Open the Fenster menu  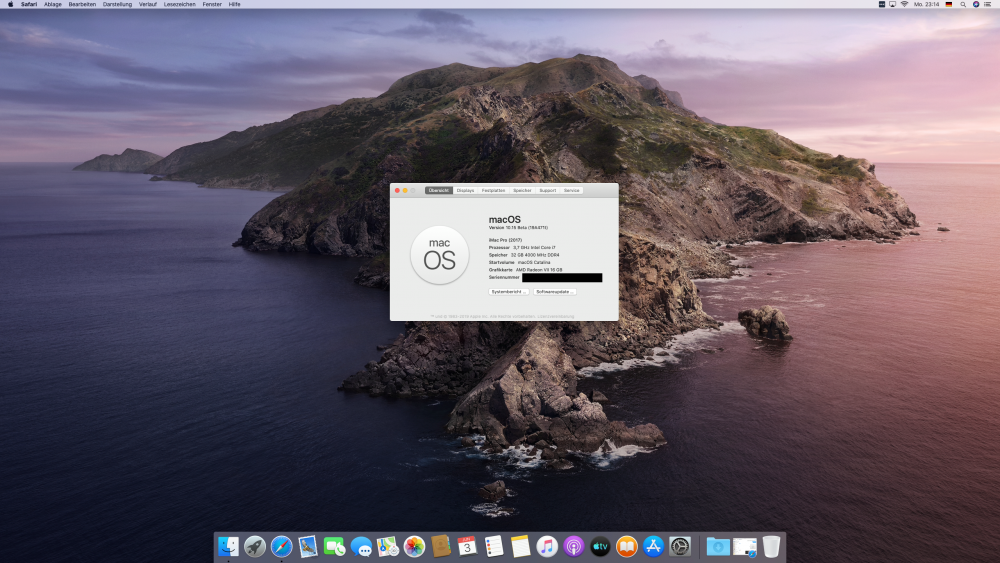click(x=212, y=4)
